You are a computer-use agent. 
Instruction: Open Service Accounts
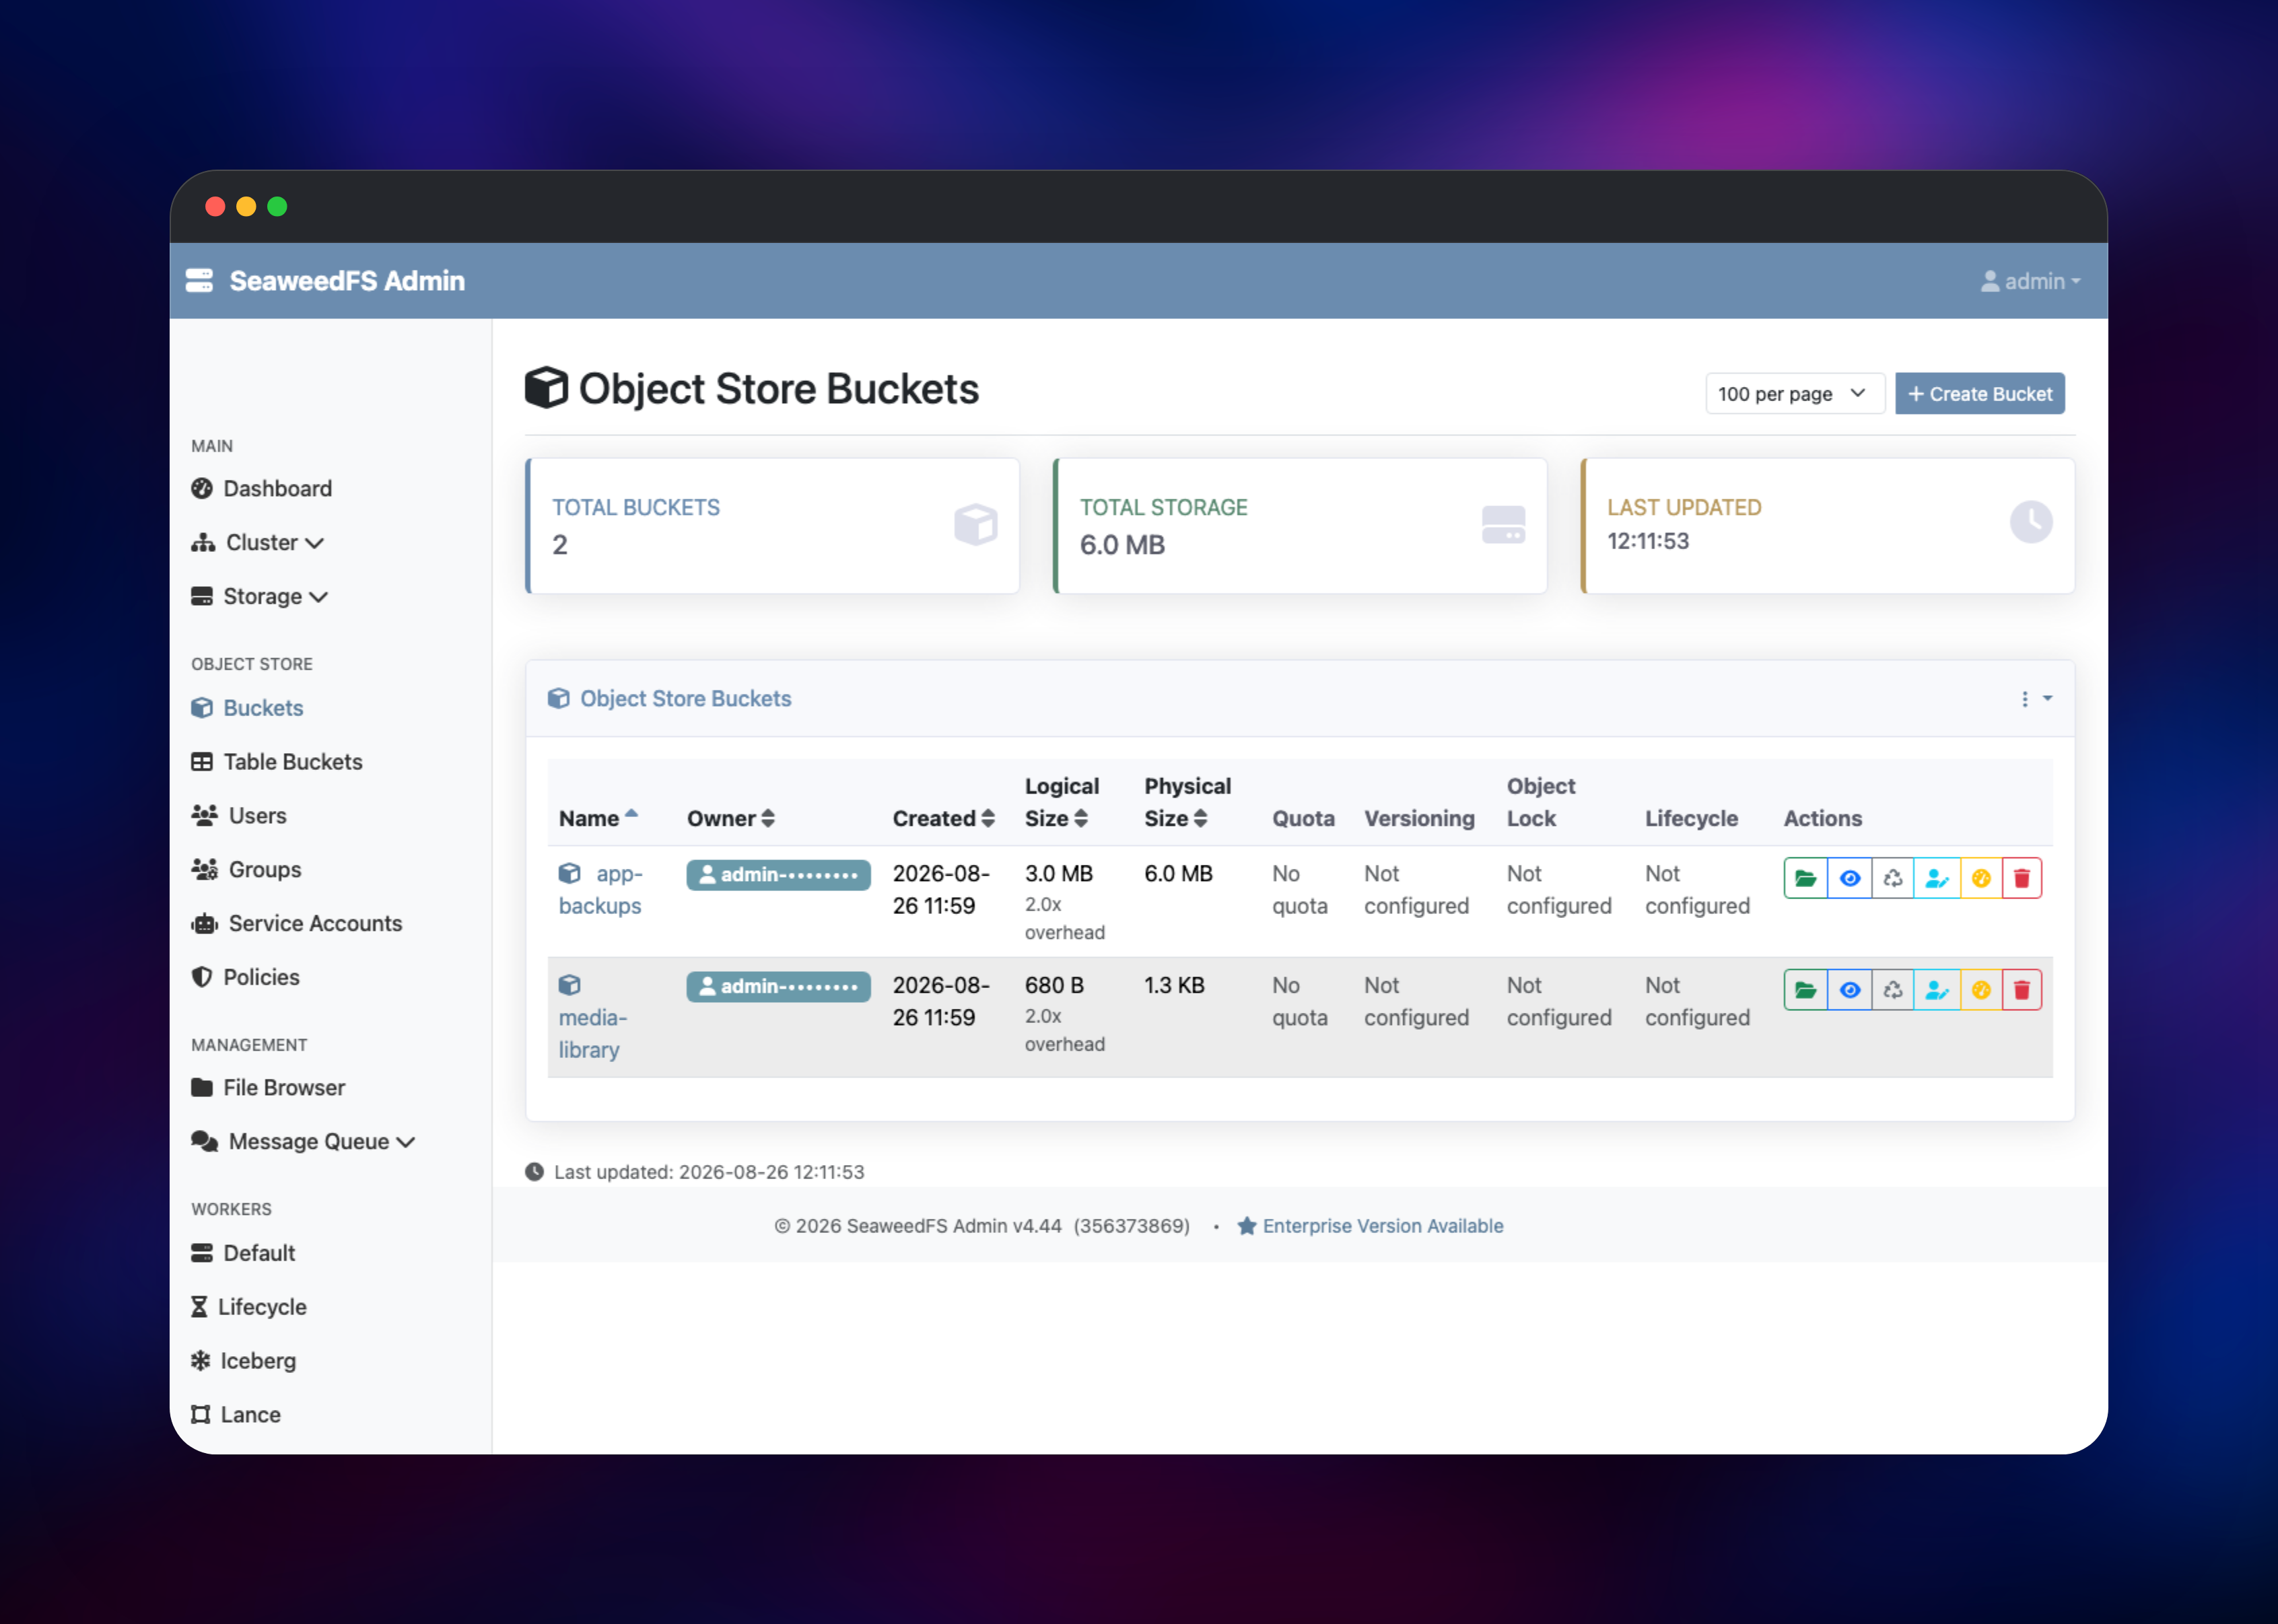(x=297, y=923)
